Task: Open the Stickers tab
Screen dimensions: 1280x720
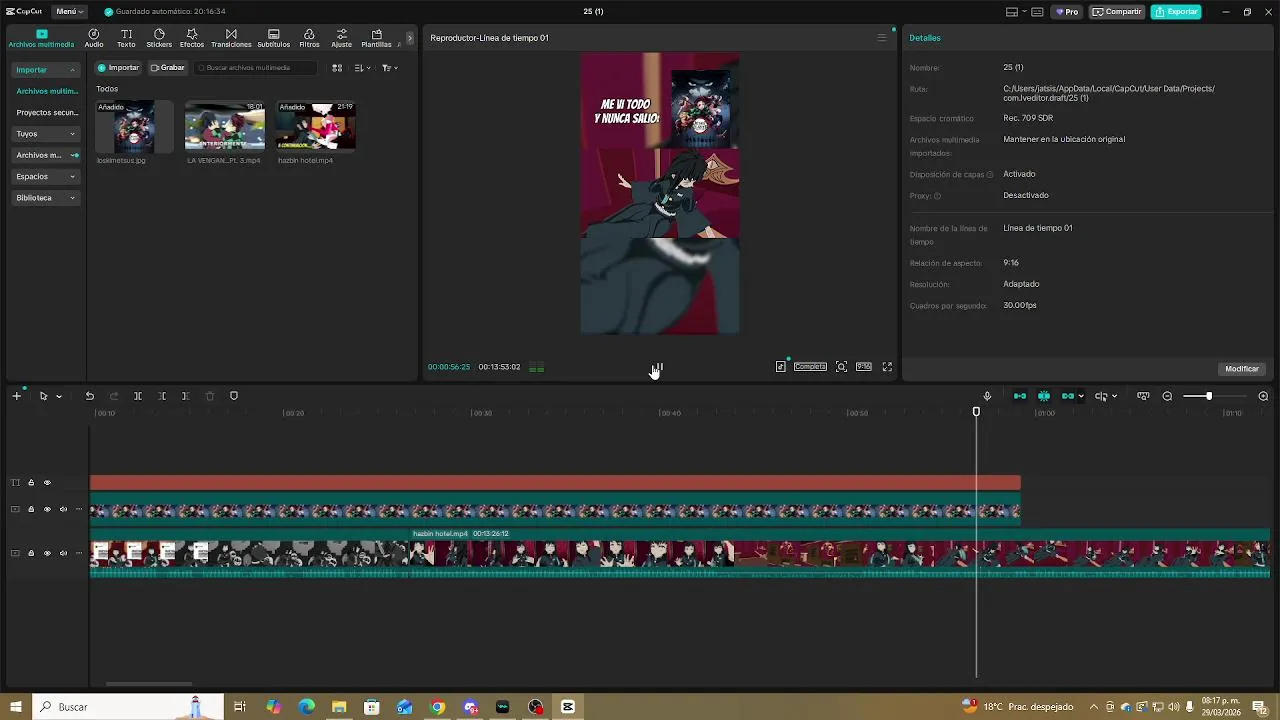Action: click(159, 38)
